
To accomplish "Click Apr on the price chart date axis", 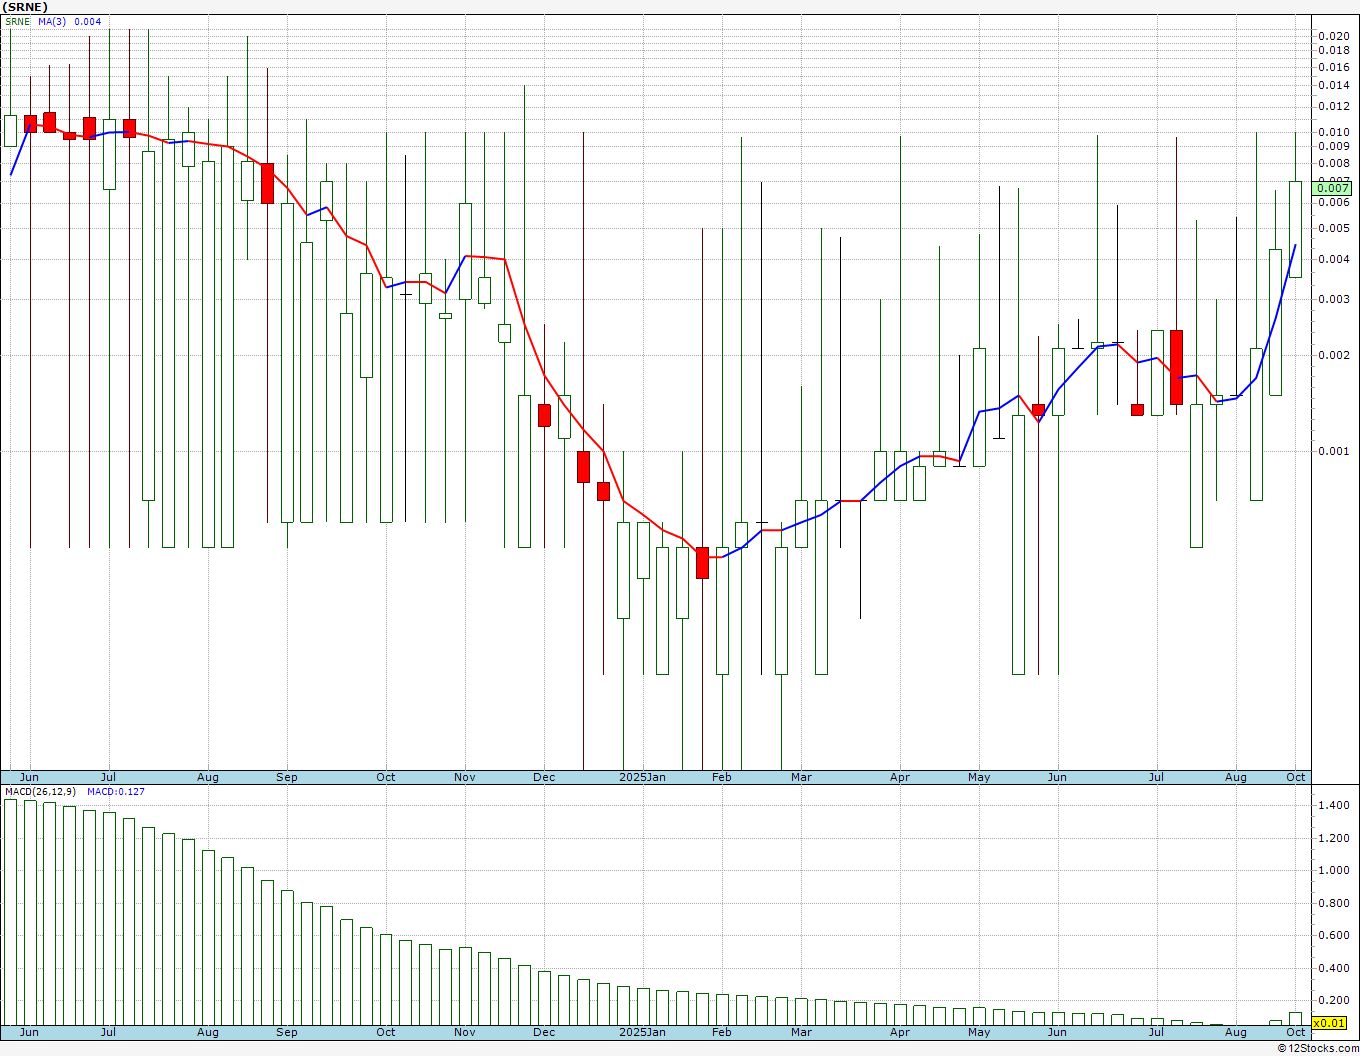I will (900, 777).
